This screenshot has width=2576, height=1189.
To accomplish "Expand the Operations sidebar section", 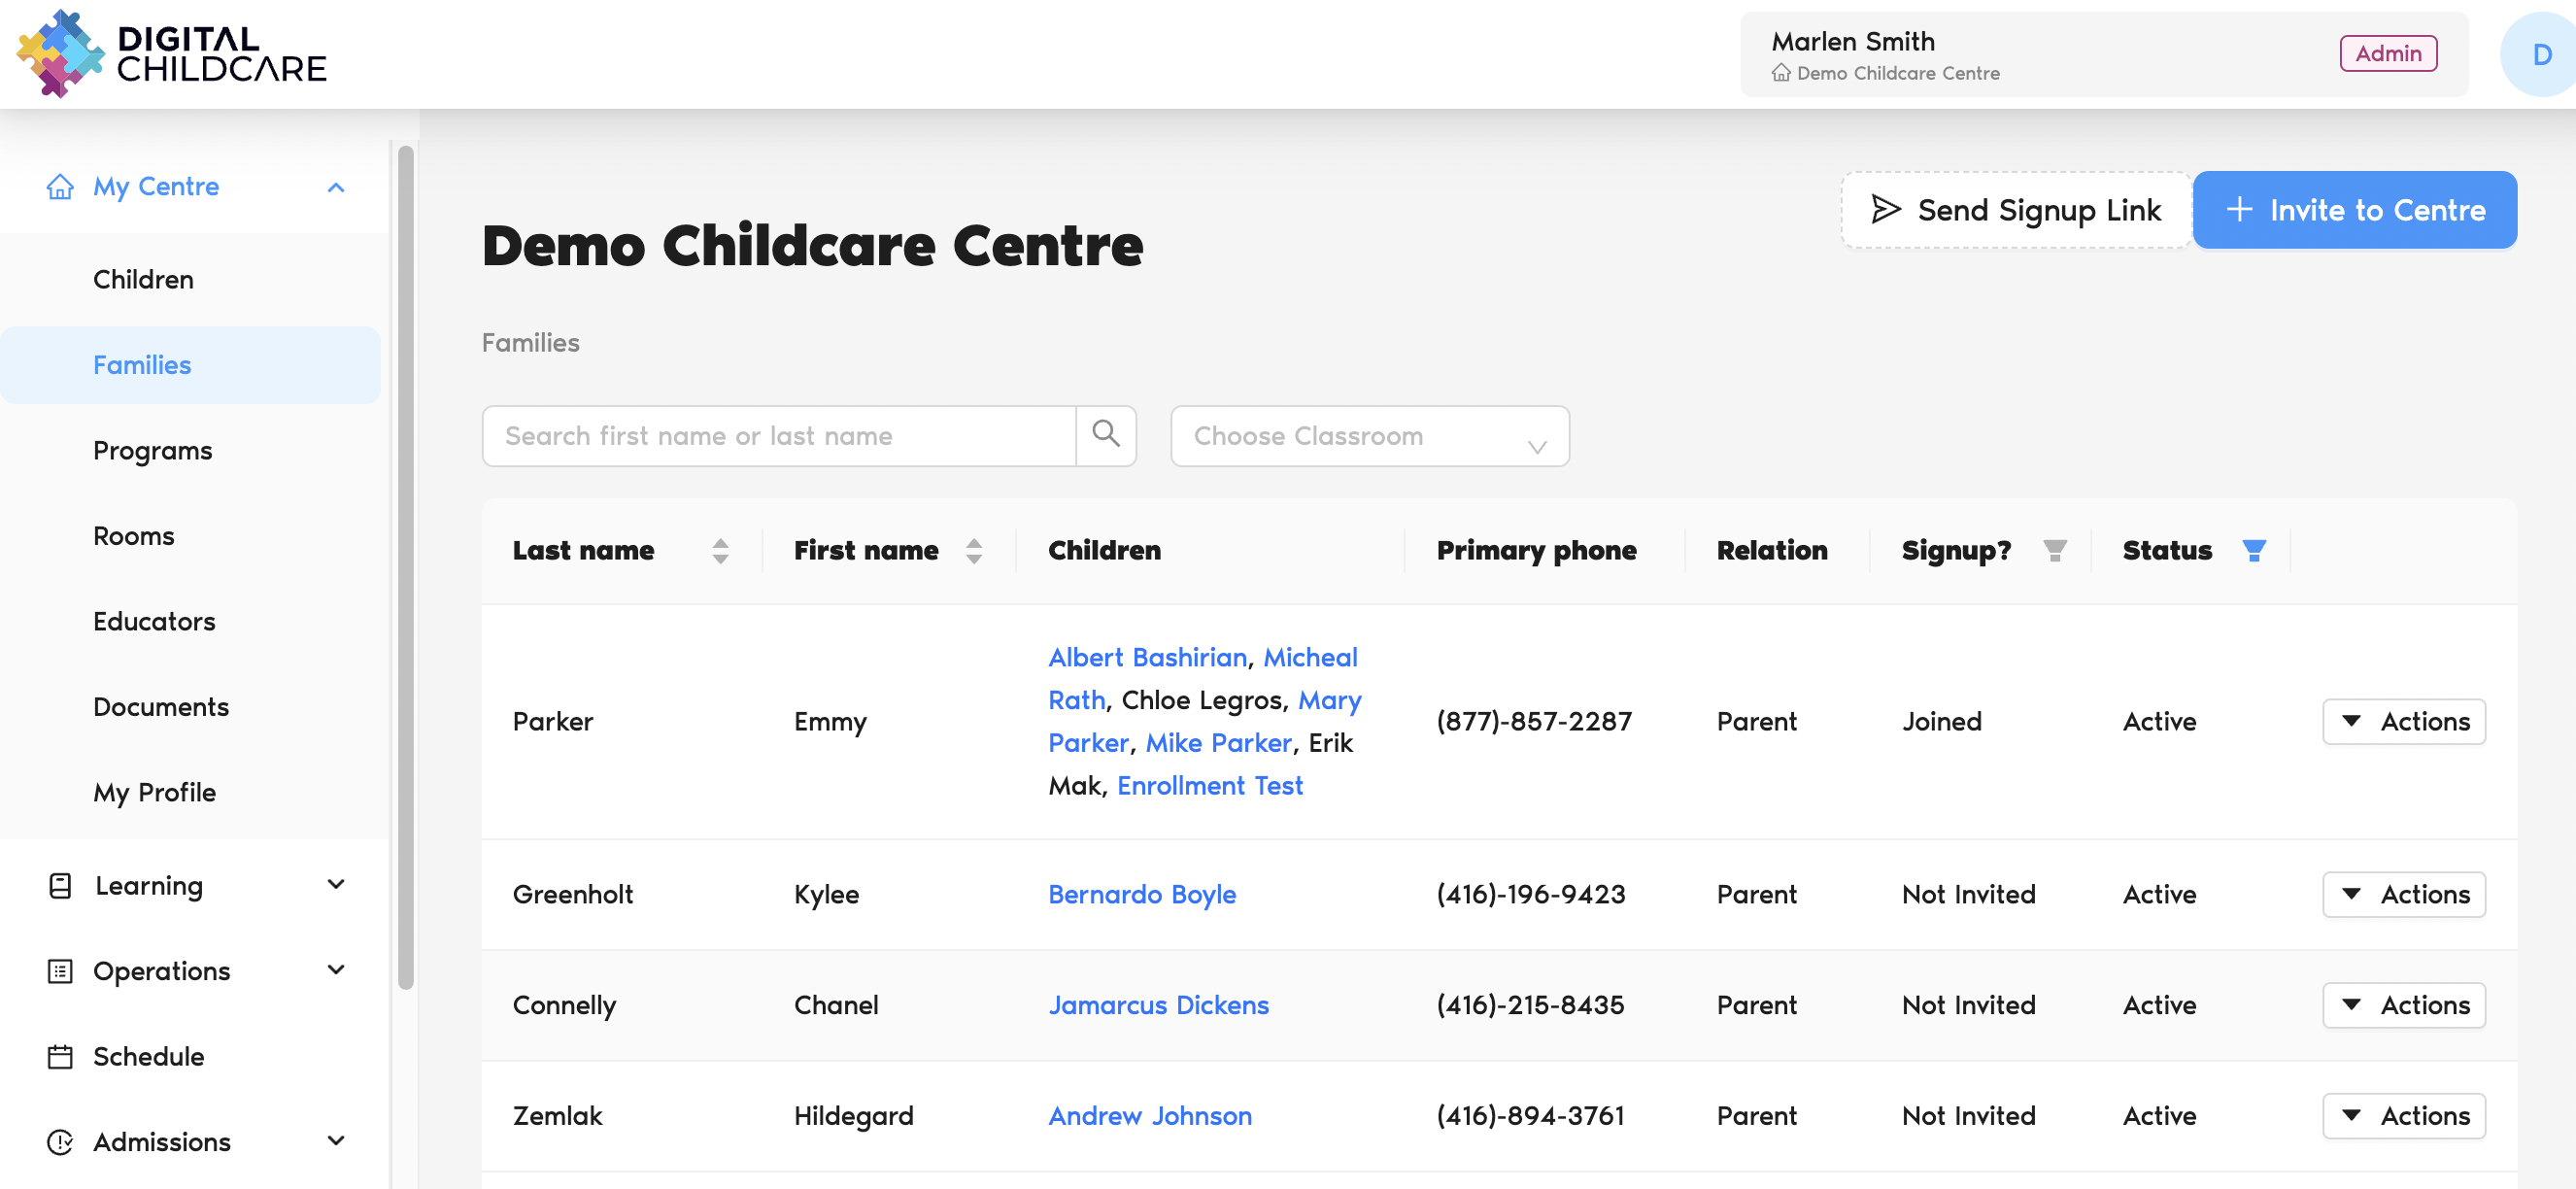I will [x=336, y=969].
